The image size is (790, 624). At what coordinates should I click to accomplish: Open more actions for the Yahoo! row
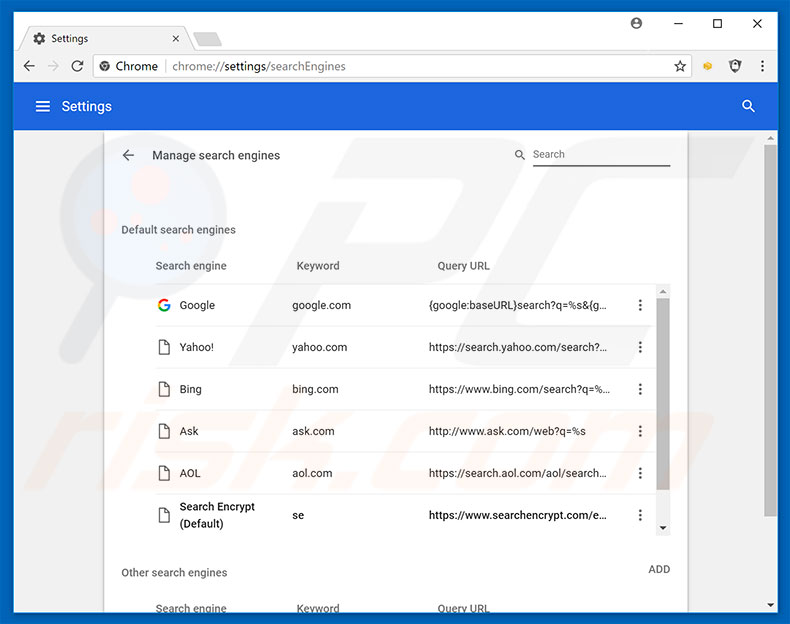(640, 346)
